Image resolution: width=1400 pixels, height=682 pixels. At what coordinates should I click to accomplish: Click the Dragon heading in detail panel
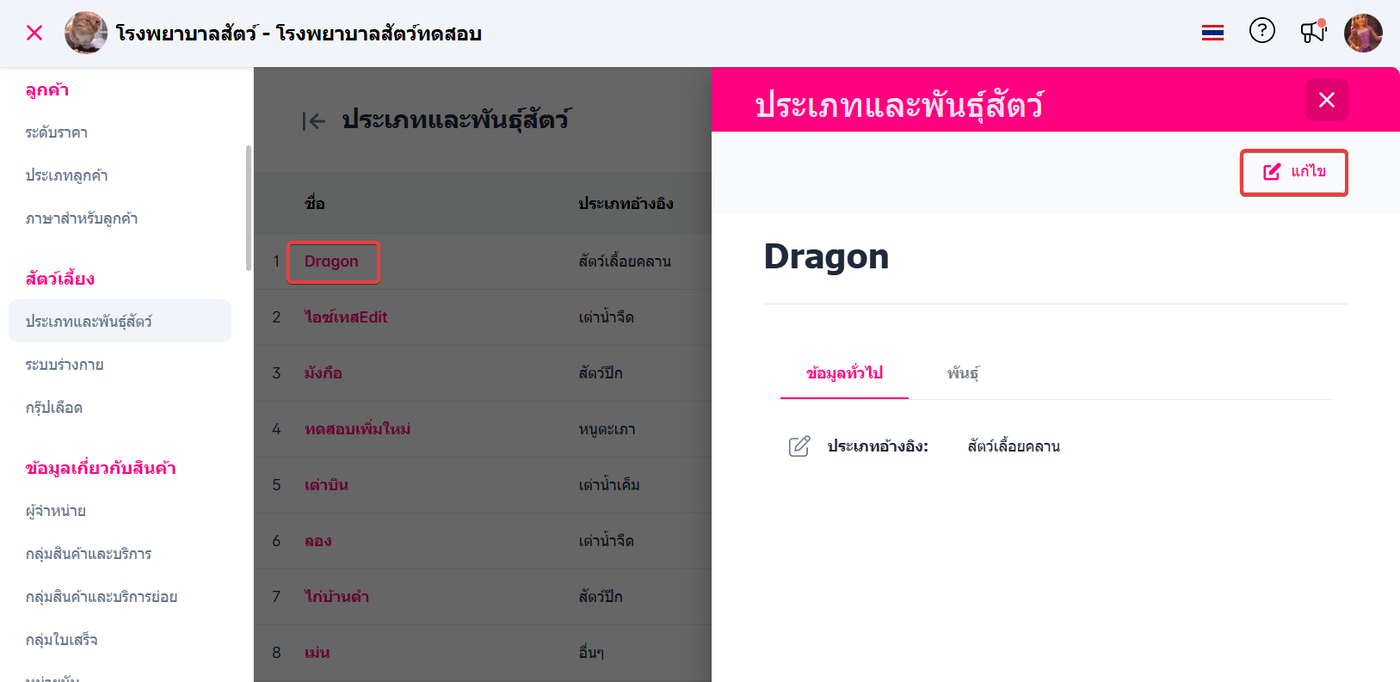tap(826, 257)
